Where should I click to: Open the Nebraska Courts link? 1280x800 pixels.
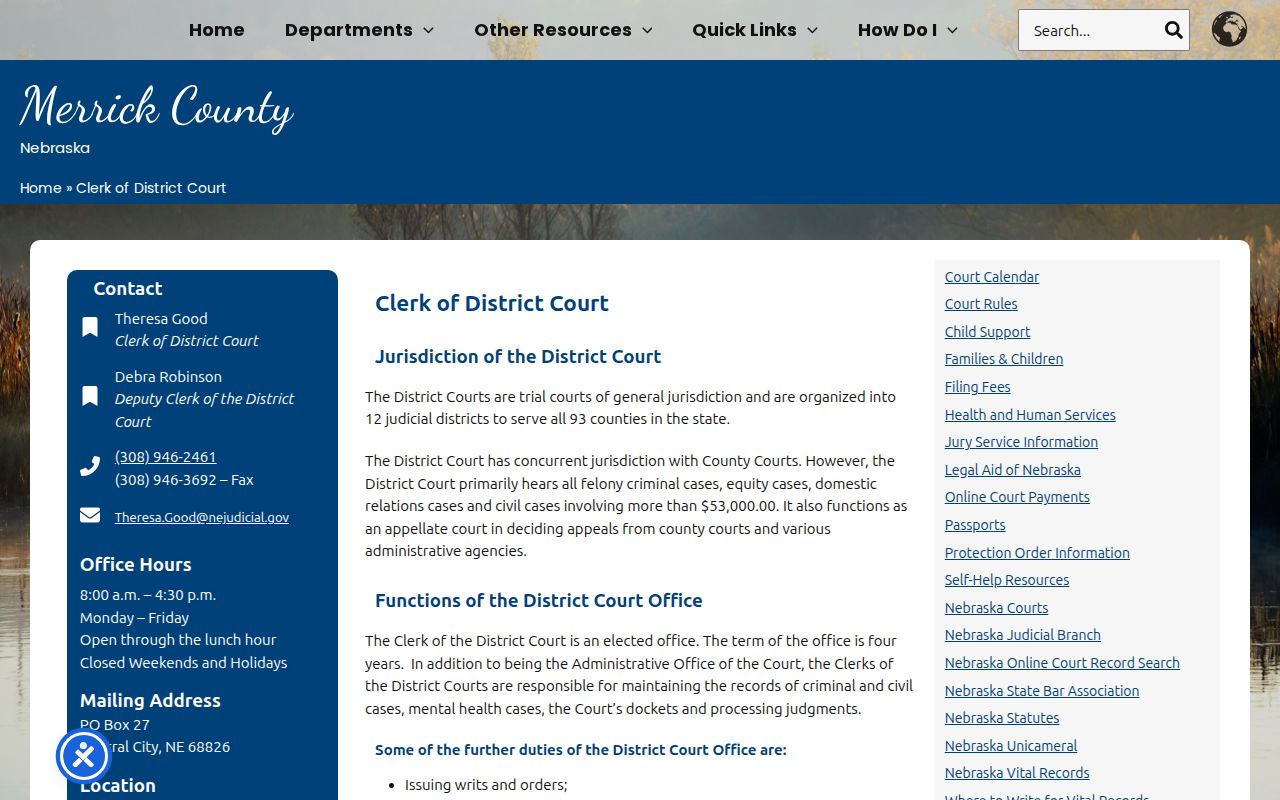997,608
